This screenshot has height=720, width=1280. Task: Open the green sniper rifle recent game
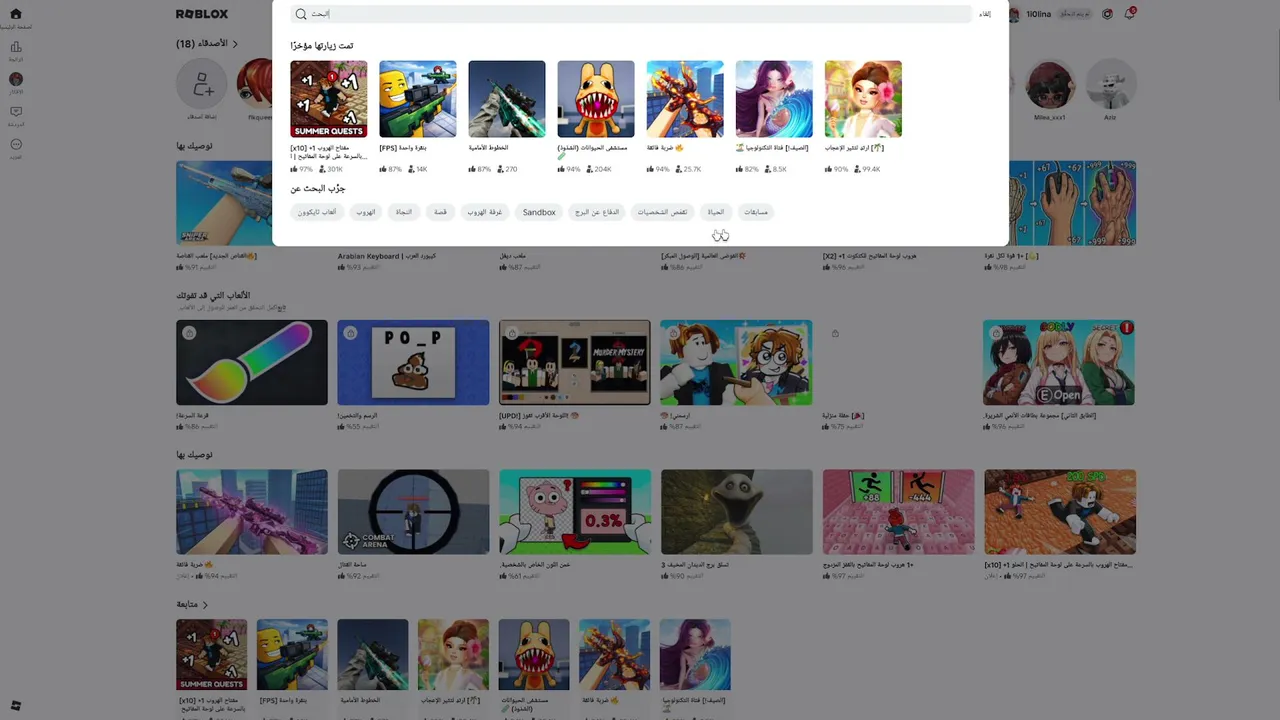click(x=507, y=99)
